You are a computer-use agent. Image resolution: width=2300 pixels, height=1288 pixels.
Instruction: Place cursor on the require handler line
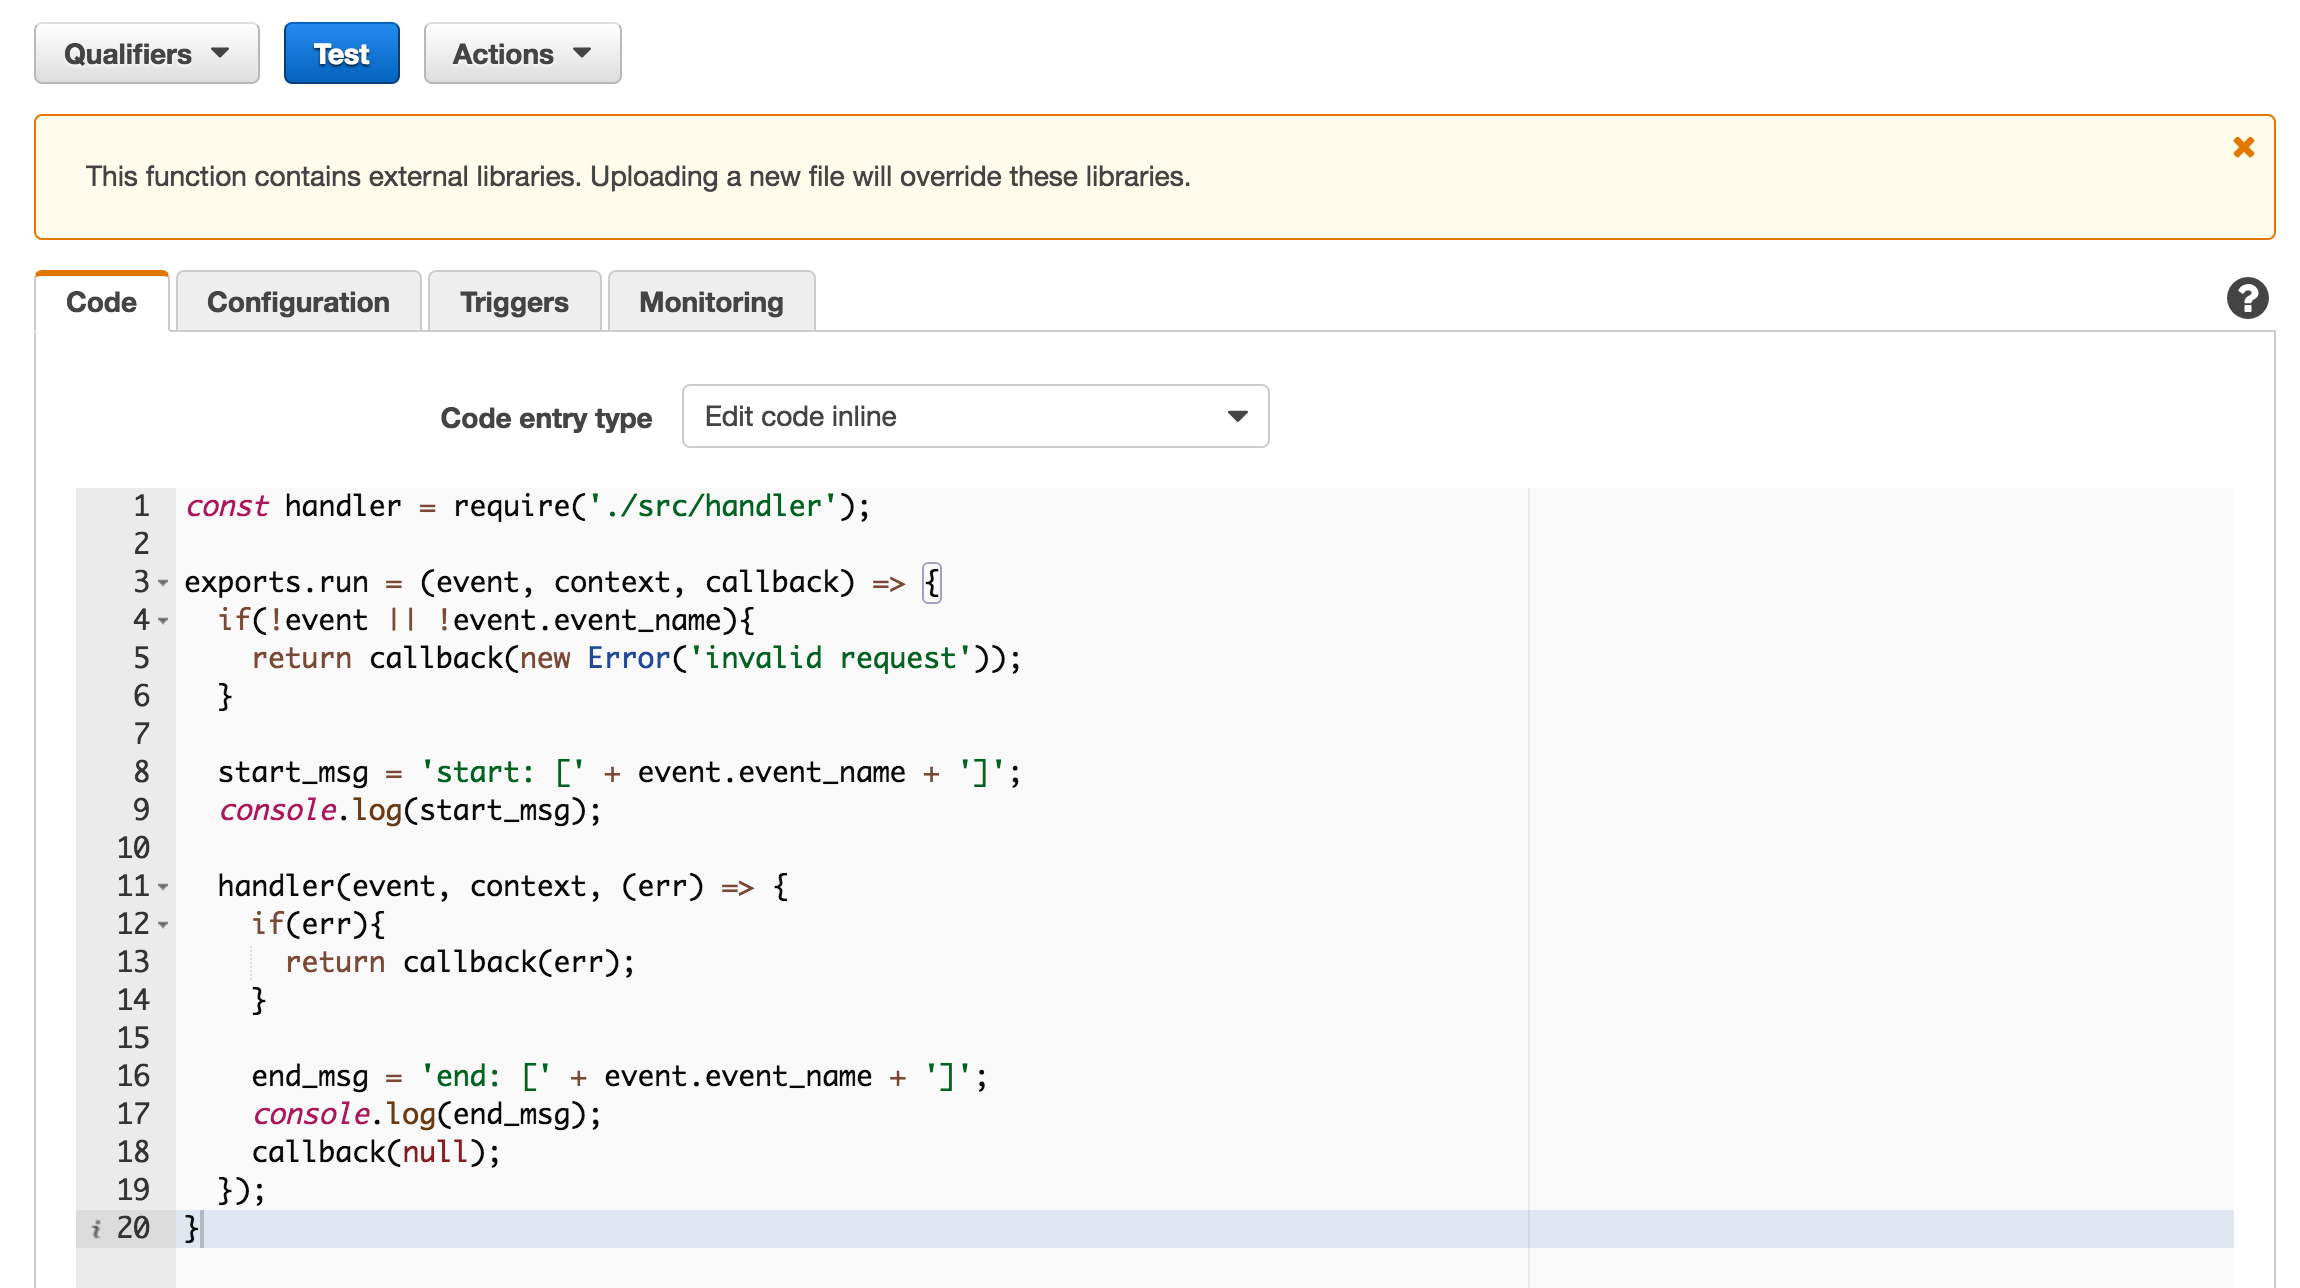point(527,506)
